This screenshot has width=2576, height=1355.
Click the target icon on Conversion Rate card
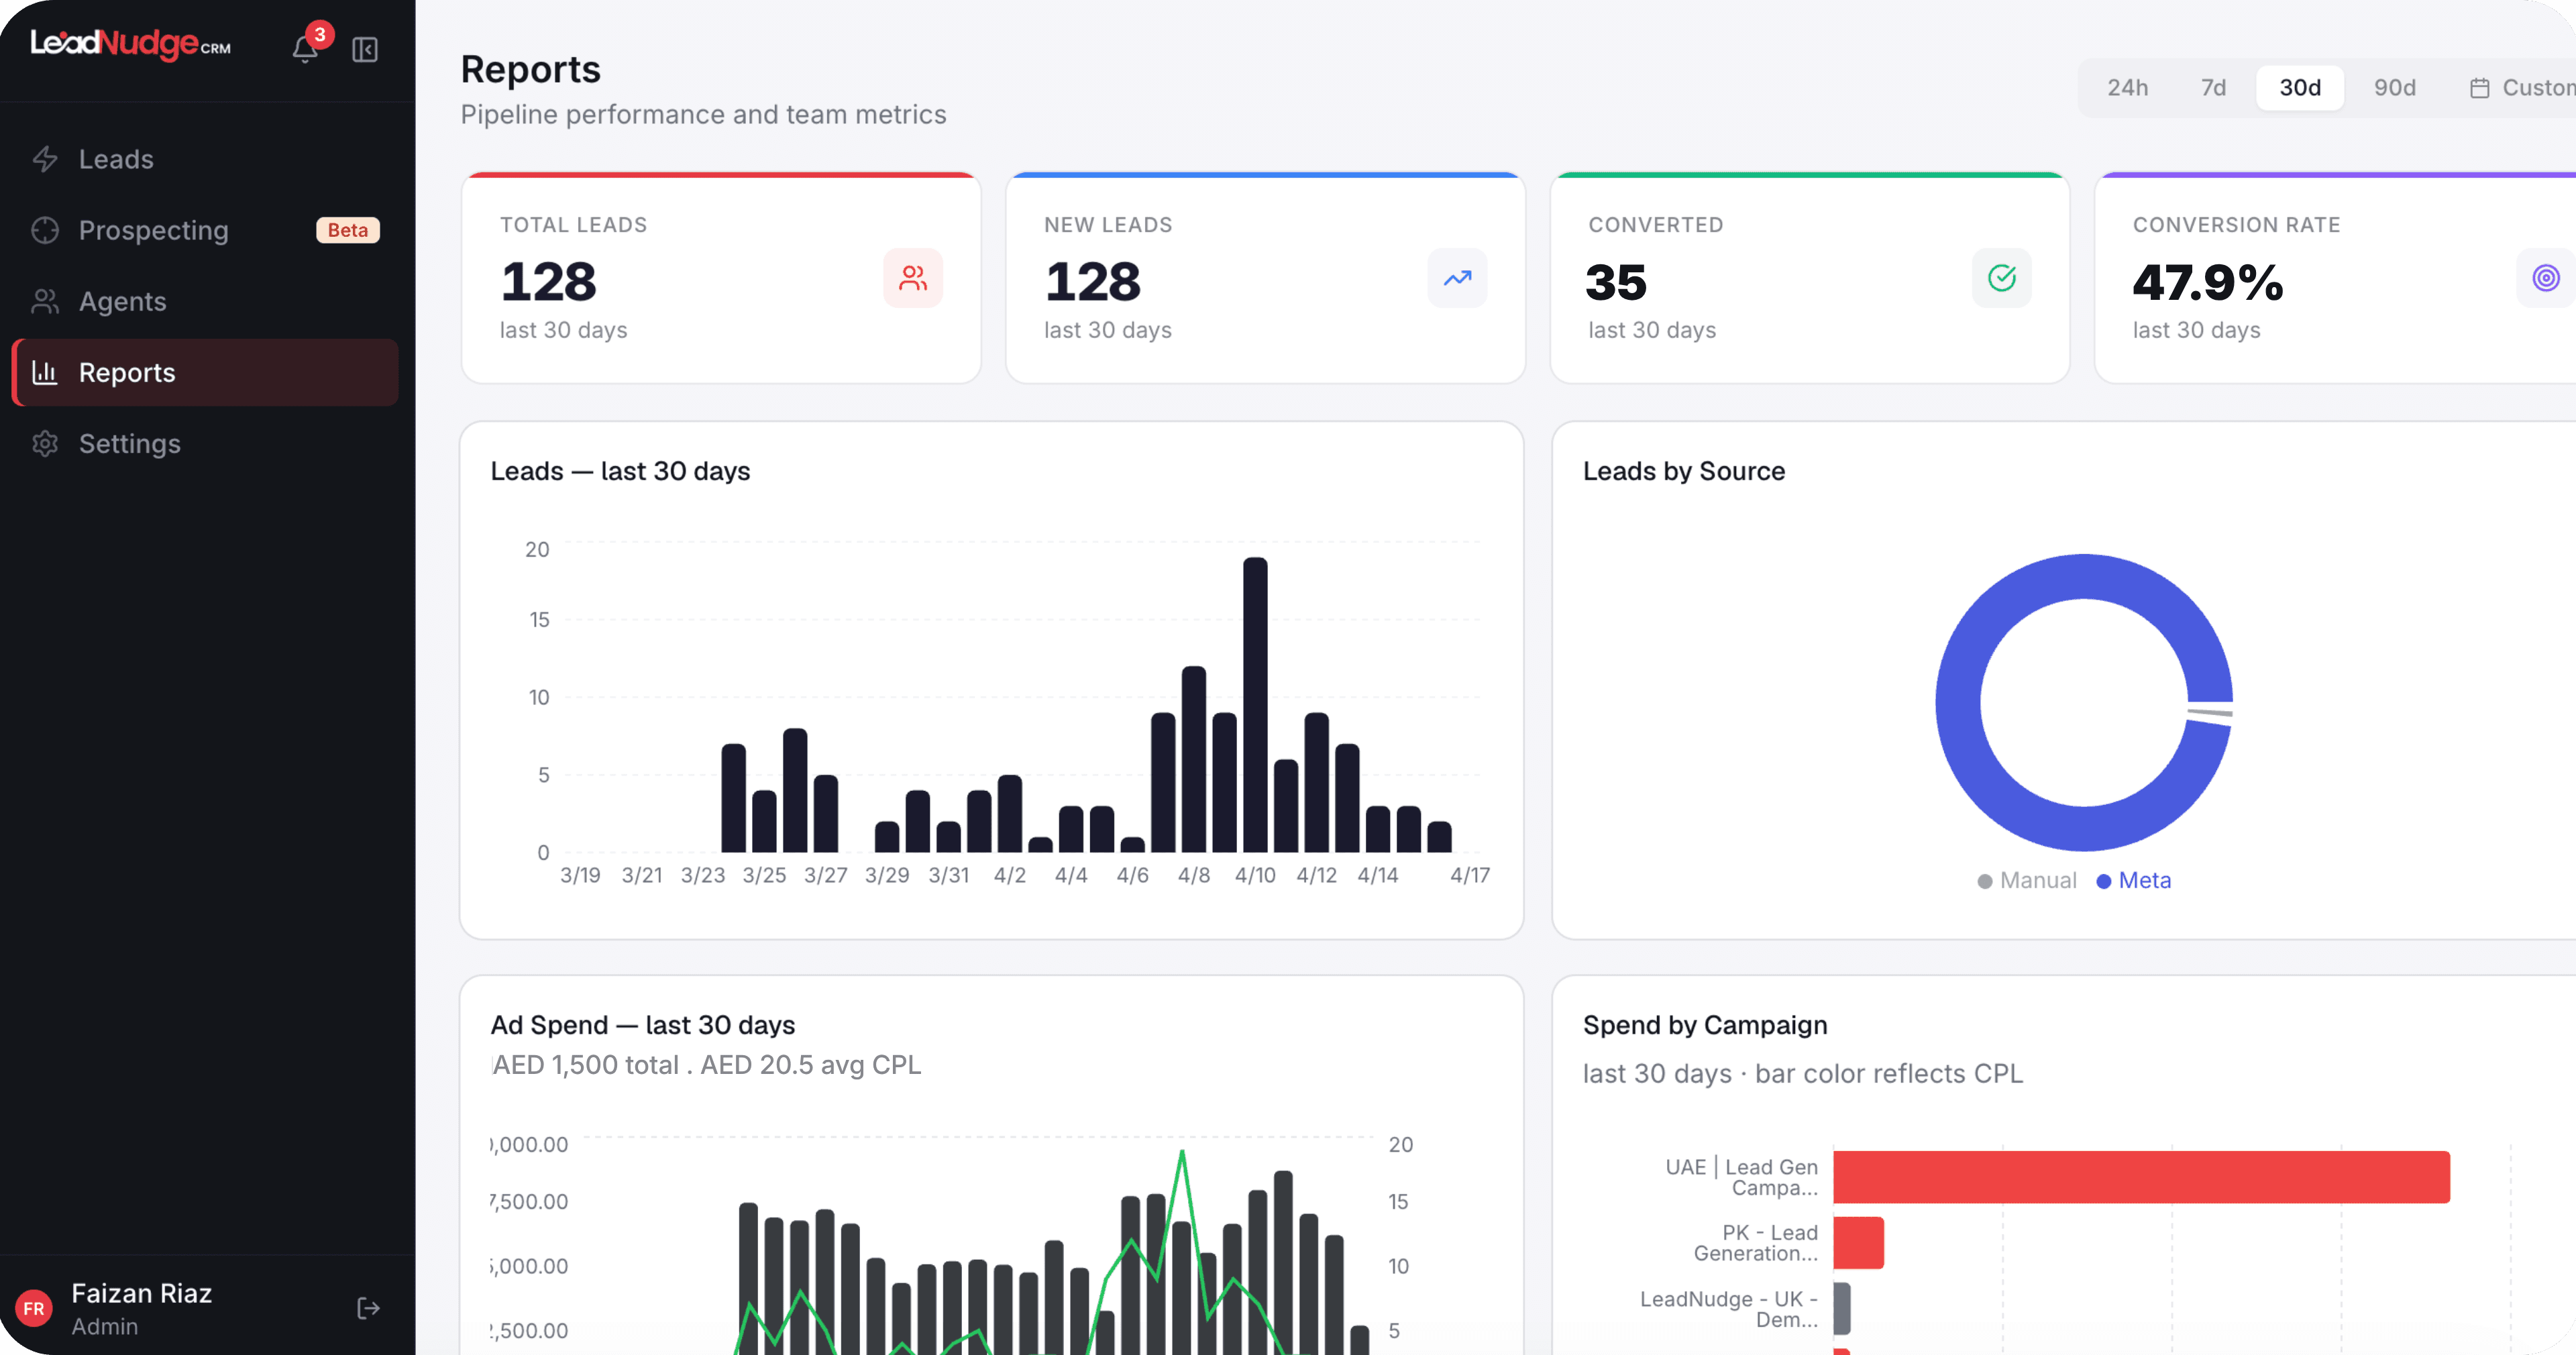tap(2546, 278)
